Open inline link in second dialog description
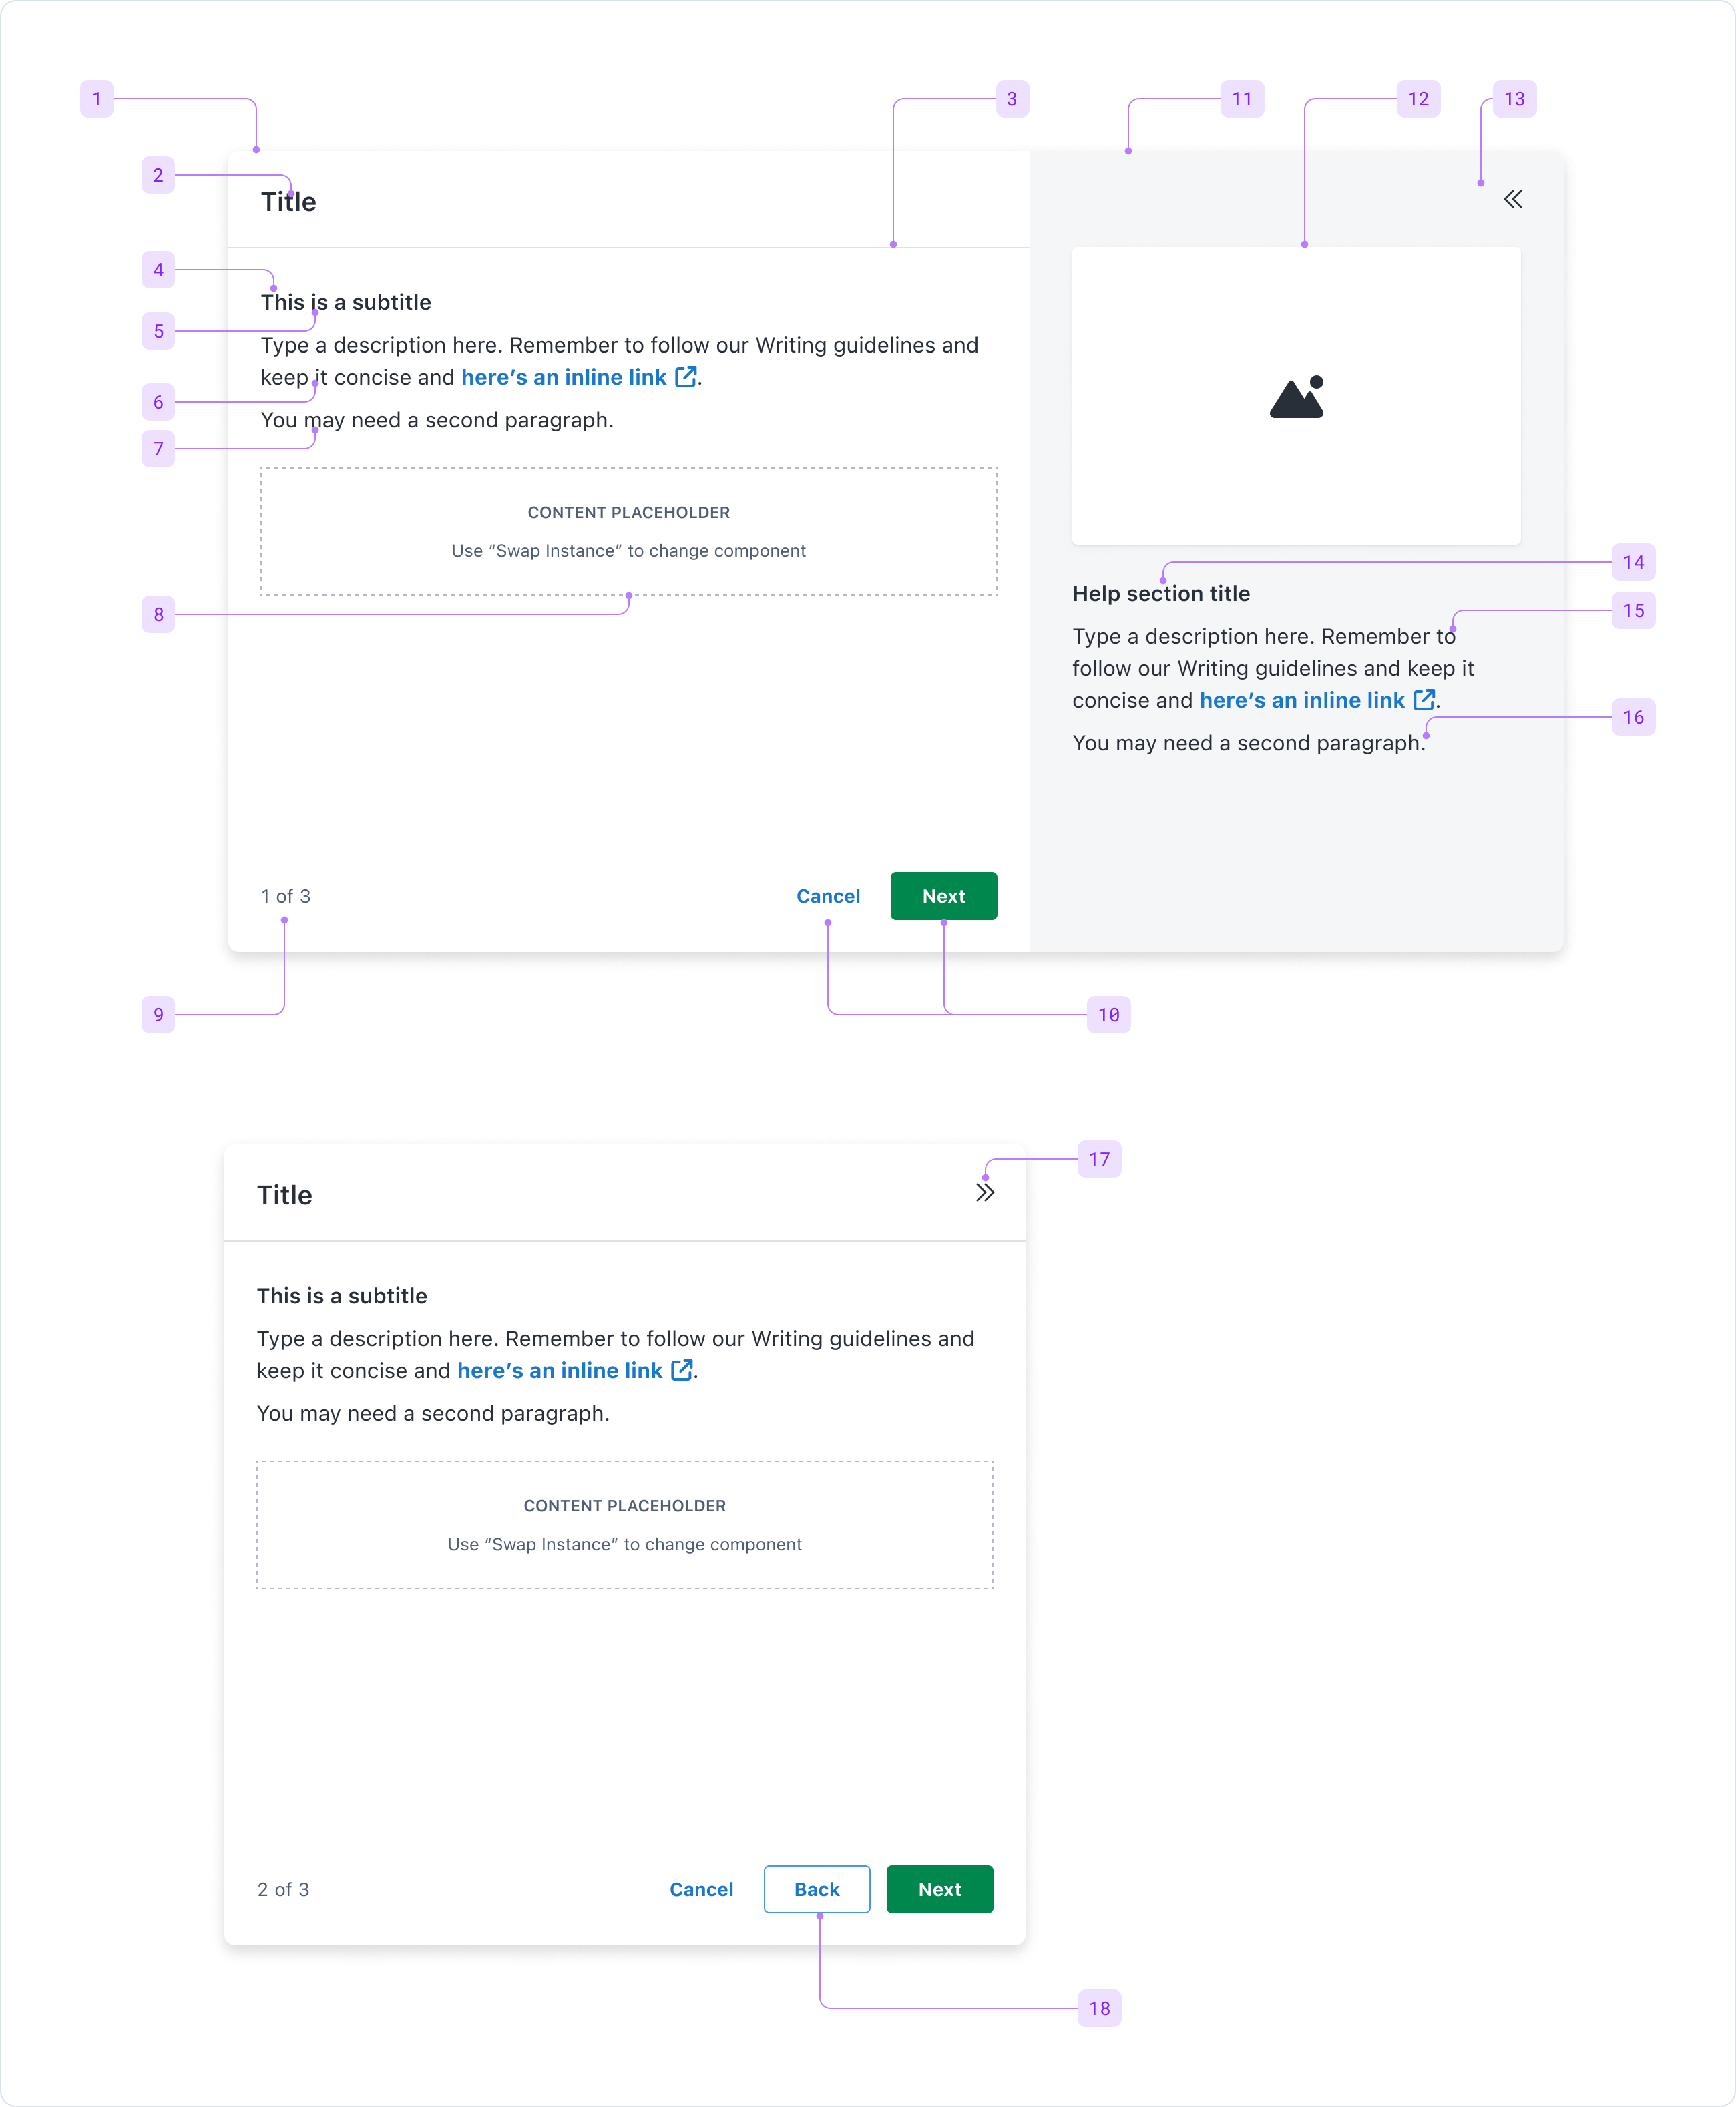 pyautogui.click(x=559, y=1370)
